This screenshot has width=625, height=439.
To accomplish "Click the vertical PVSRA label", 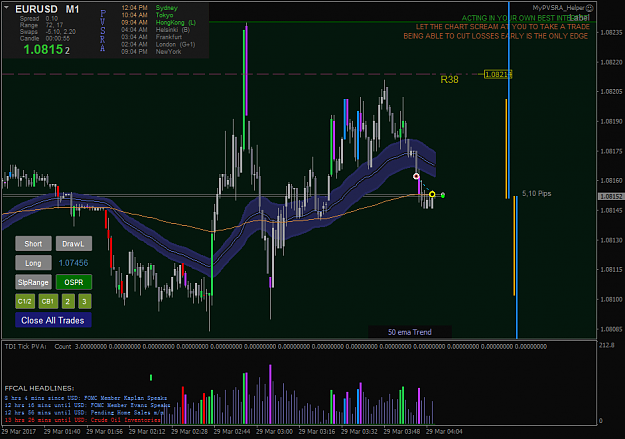I will click(x=103, y=31).
